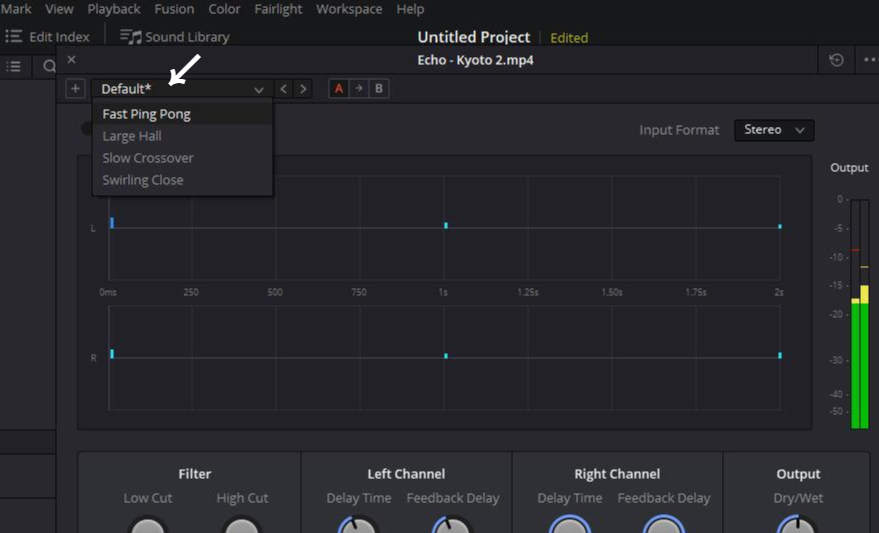Open the Playback menu

[x=114, y=9]
